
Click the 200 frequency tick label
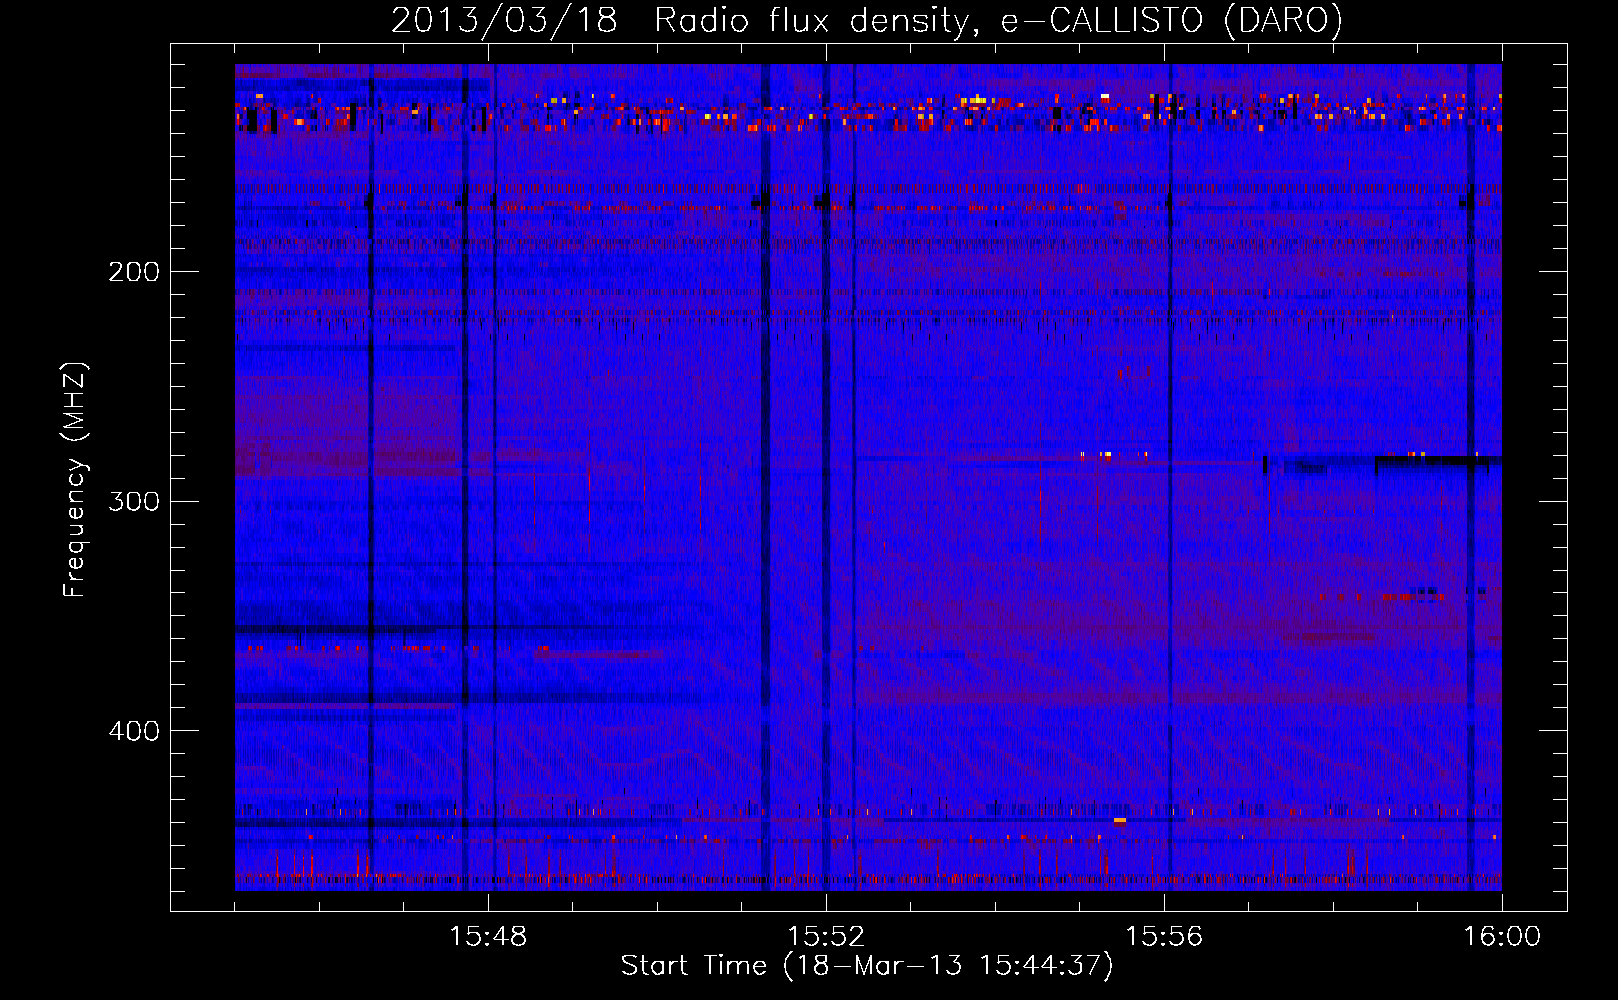point(134,272)
